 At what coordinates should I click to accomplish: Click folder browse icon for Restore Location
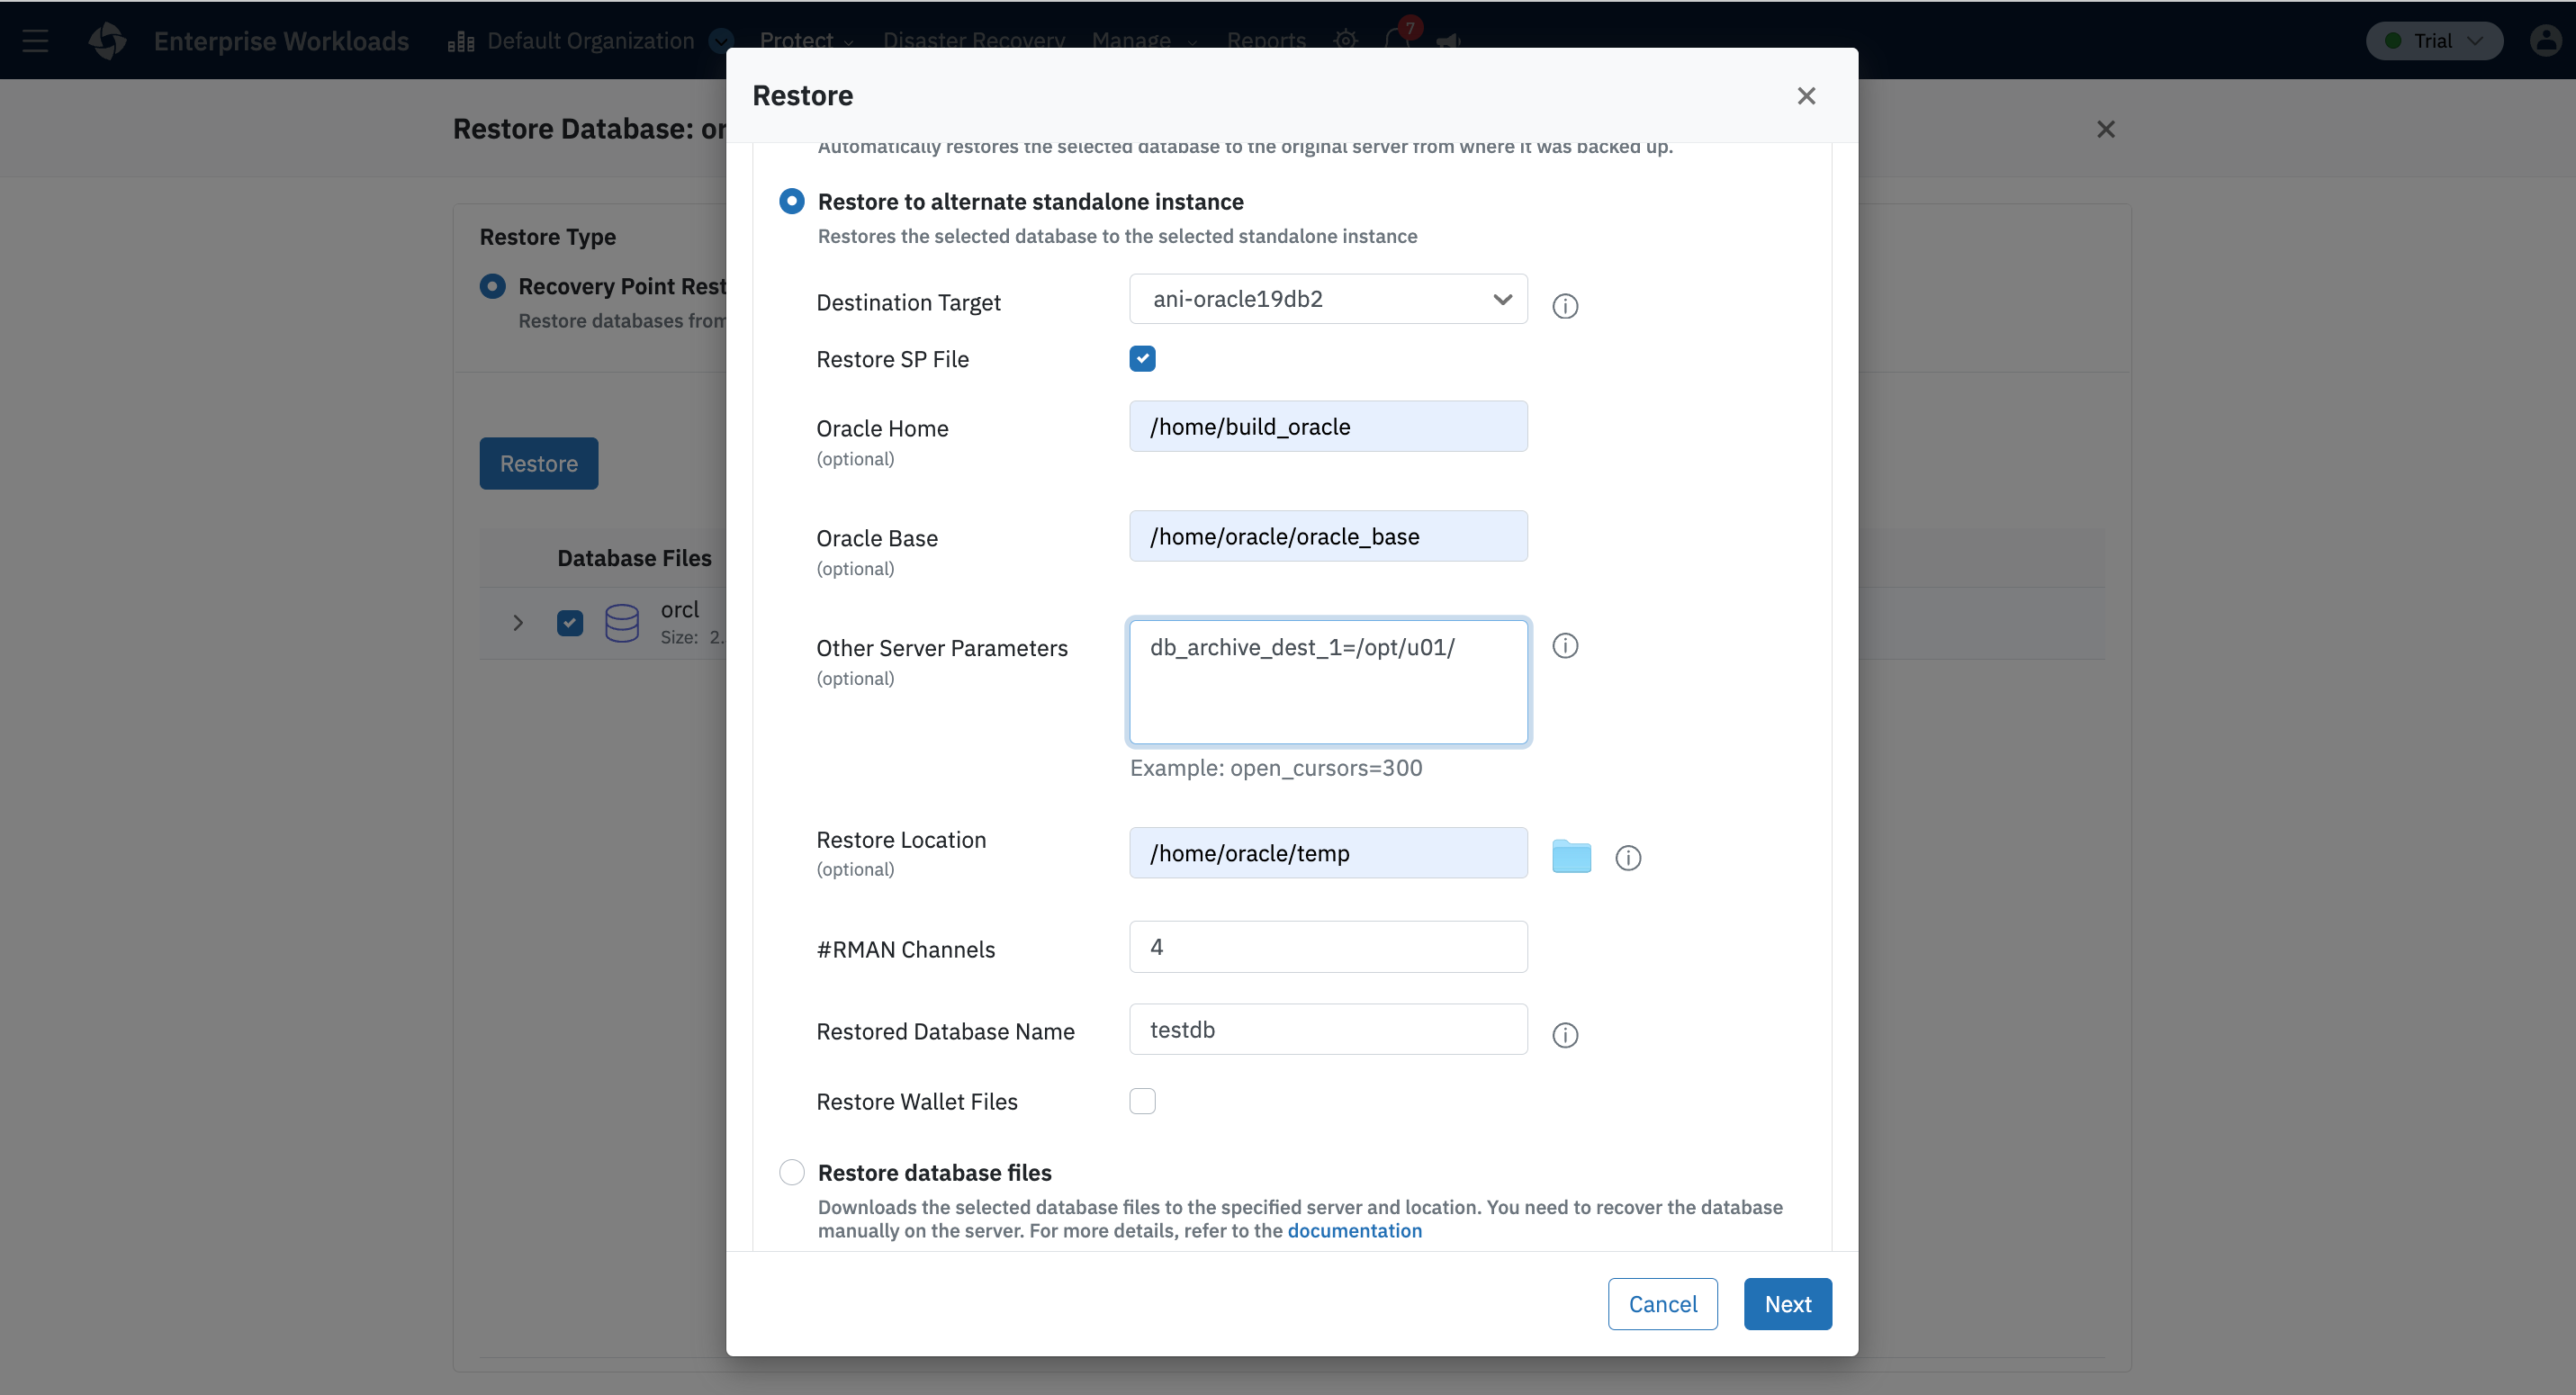point(1571,856)
